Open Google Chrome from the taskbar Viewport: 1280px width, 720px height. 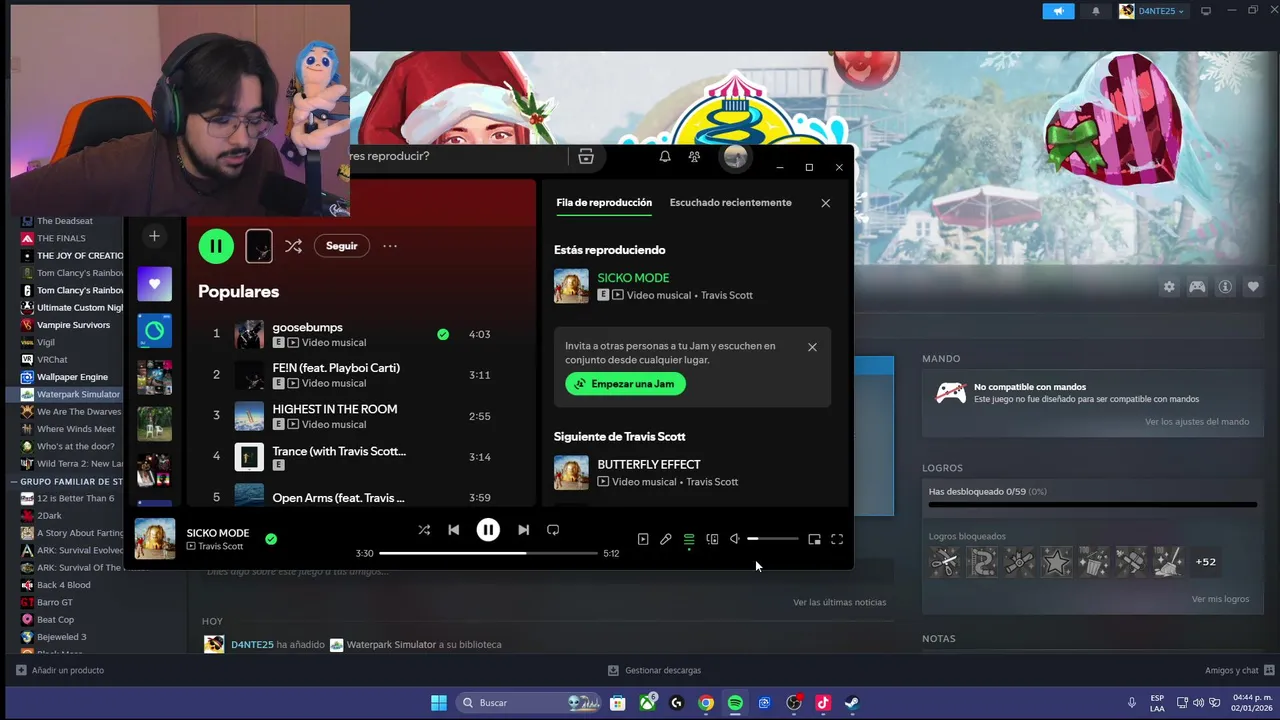706,703
